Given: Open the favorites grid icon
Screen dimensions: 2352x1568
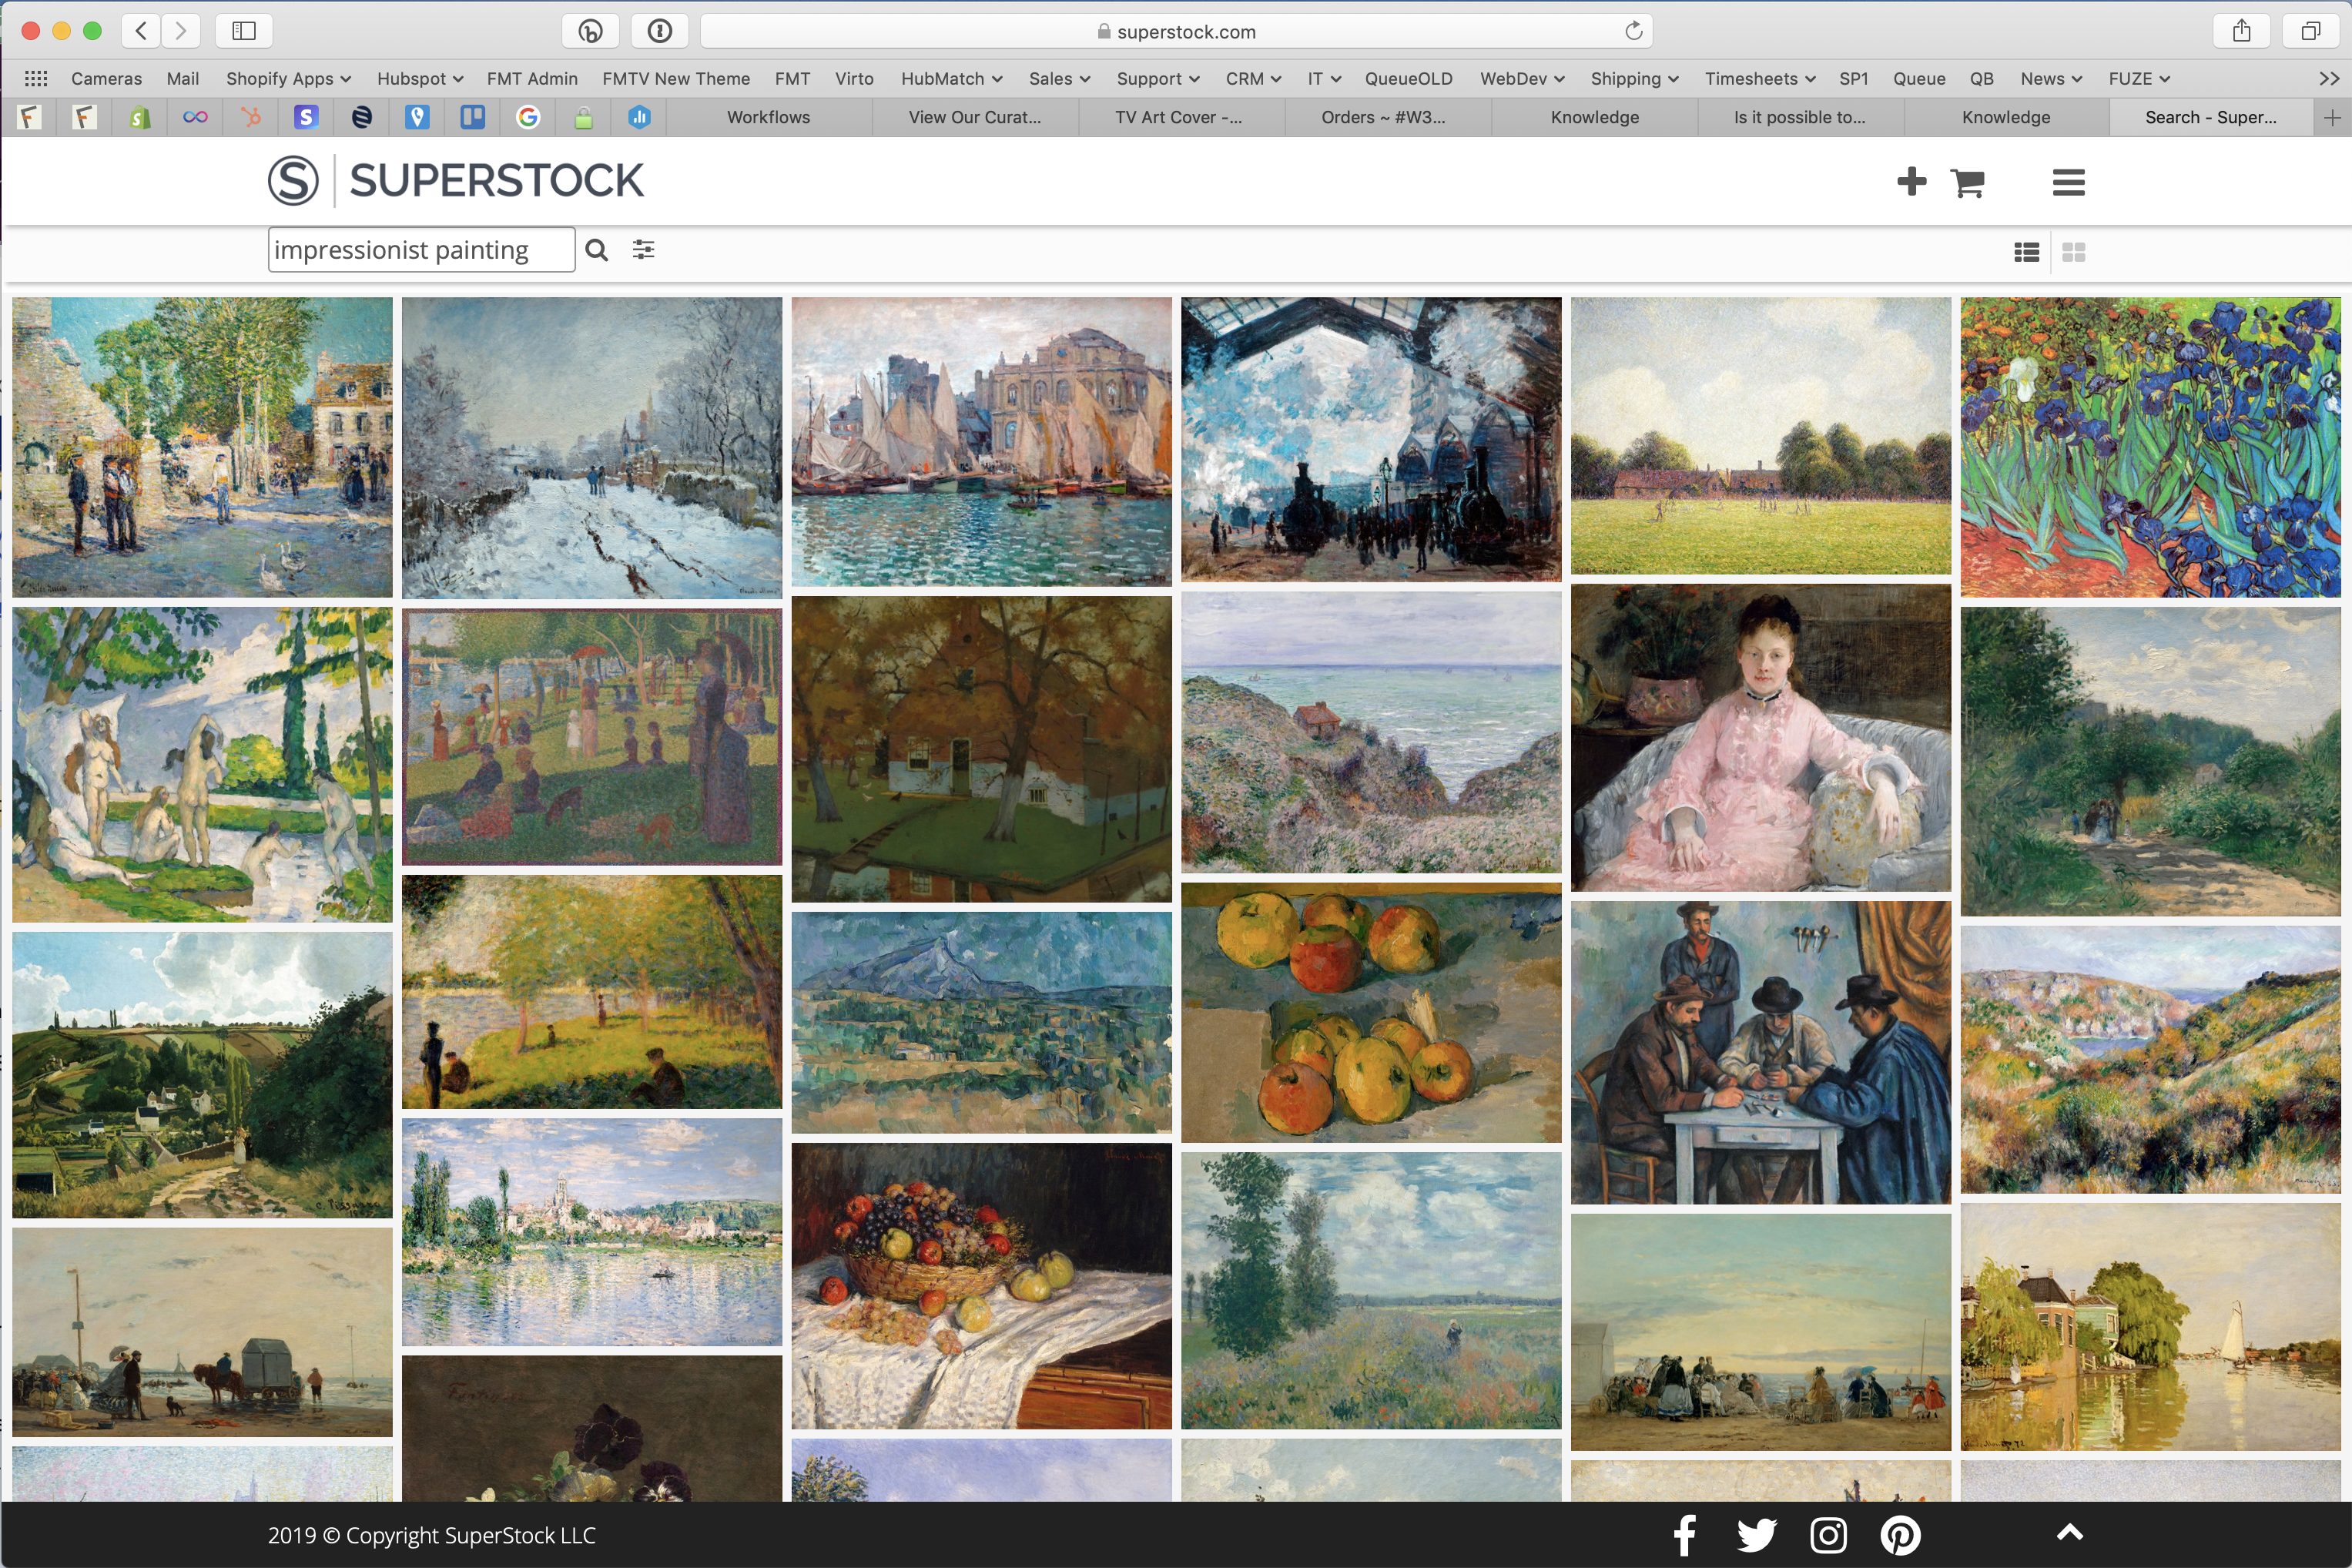Looking at the screenshot, I should pyautogui.click(x=36, y=78).
